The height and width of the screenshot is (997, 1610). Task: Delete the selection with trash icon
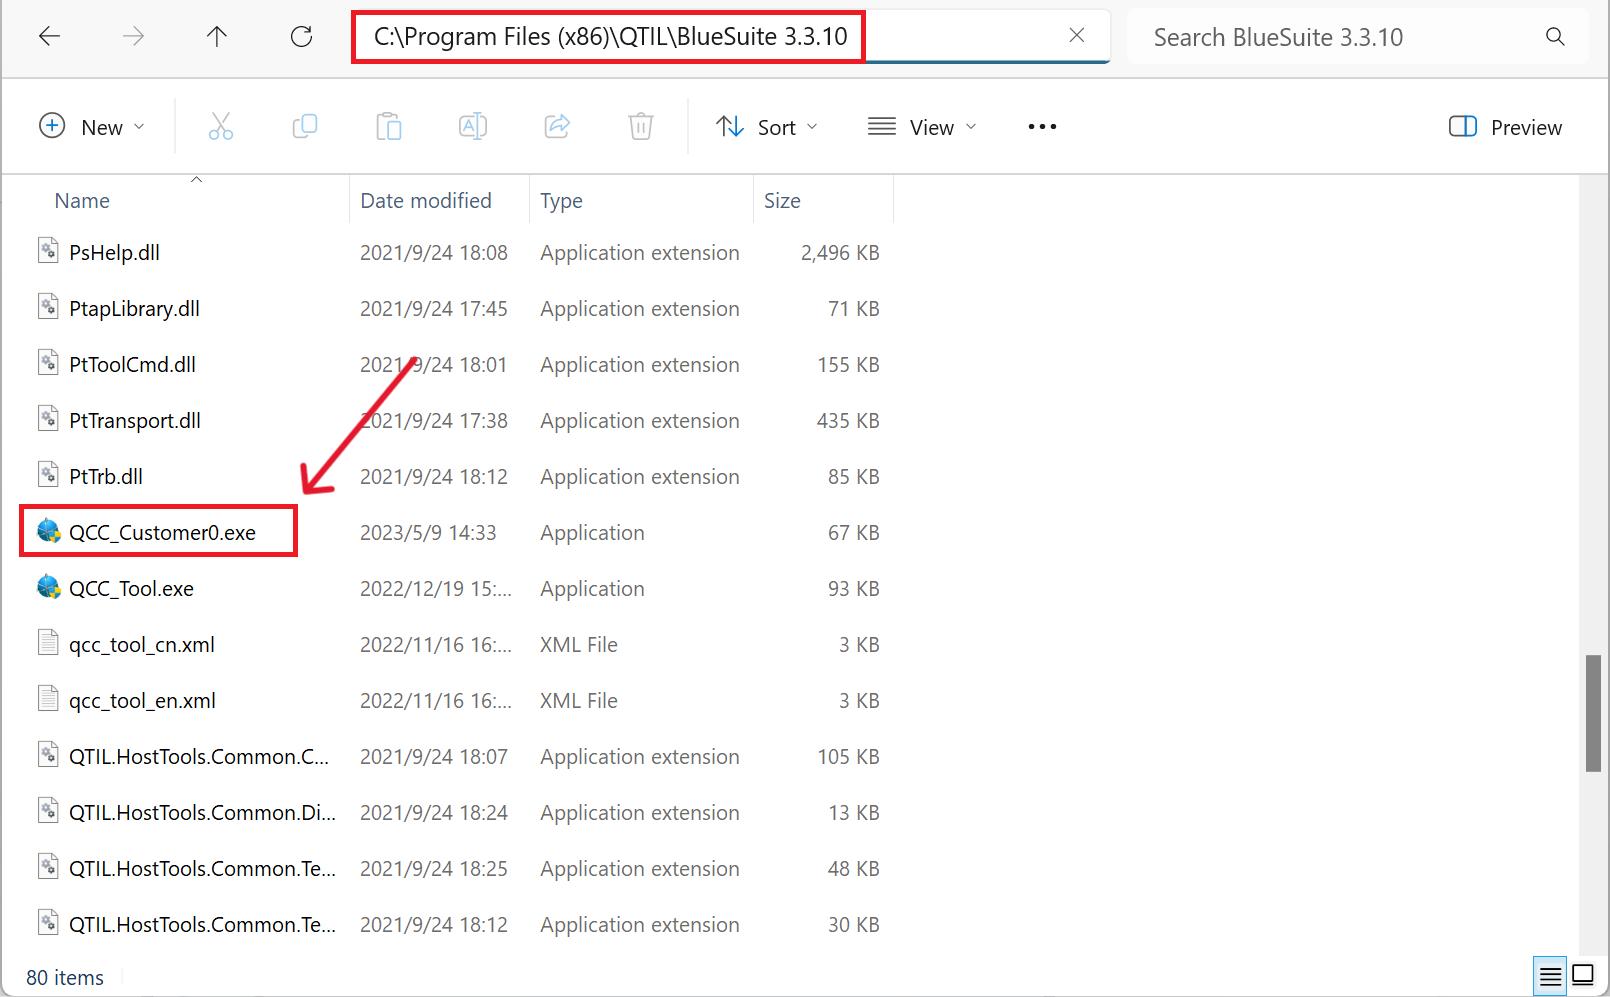(641, 126)
